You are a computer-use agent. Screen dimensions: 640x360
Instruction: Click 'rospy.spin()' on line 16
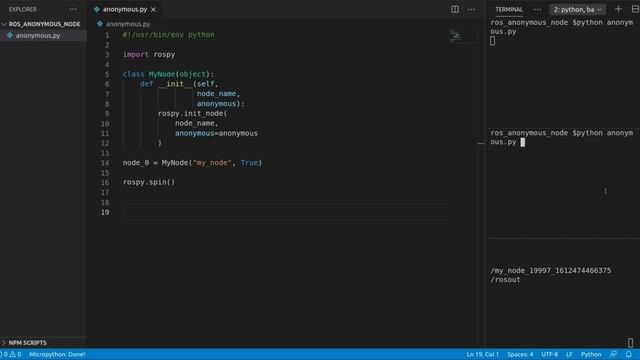pyautogui.click(x=149, y=182)
